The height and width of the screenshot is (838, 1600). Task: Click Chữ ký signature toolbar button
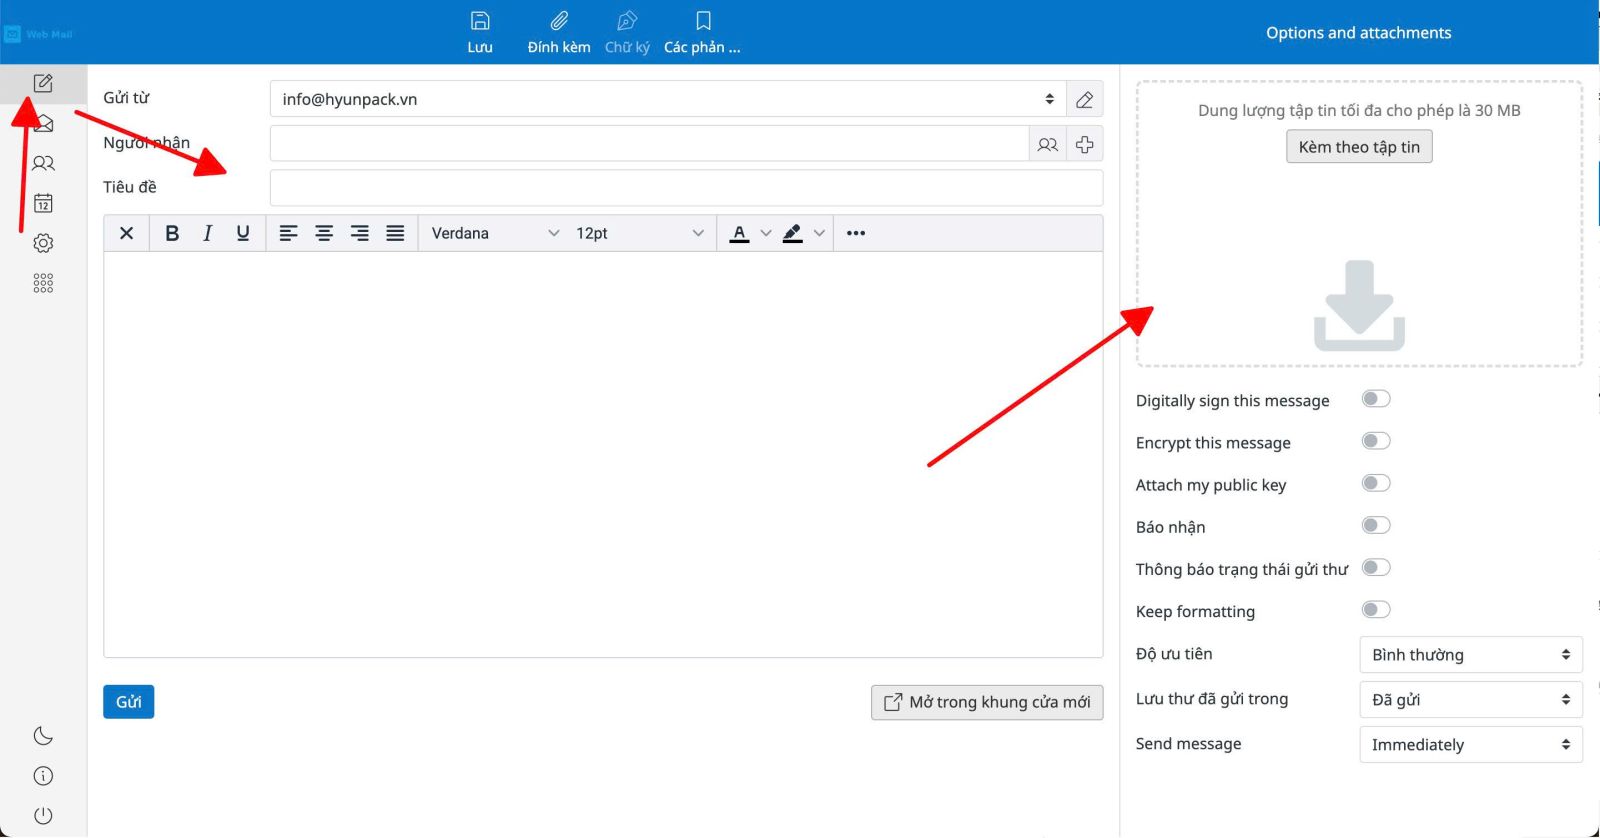pyautogui.click(x=627, y=32)
